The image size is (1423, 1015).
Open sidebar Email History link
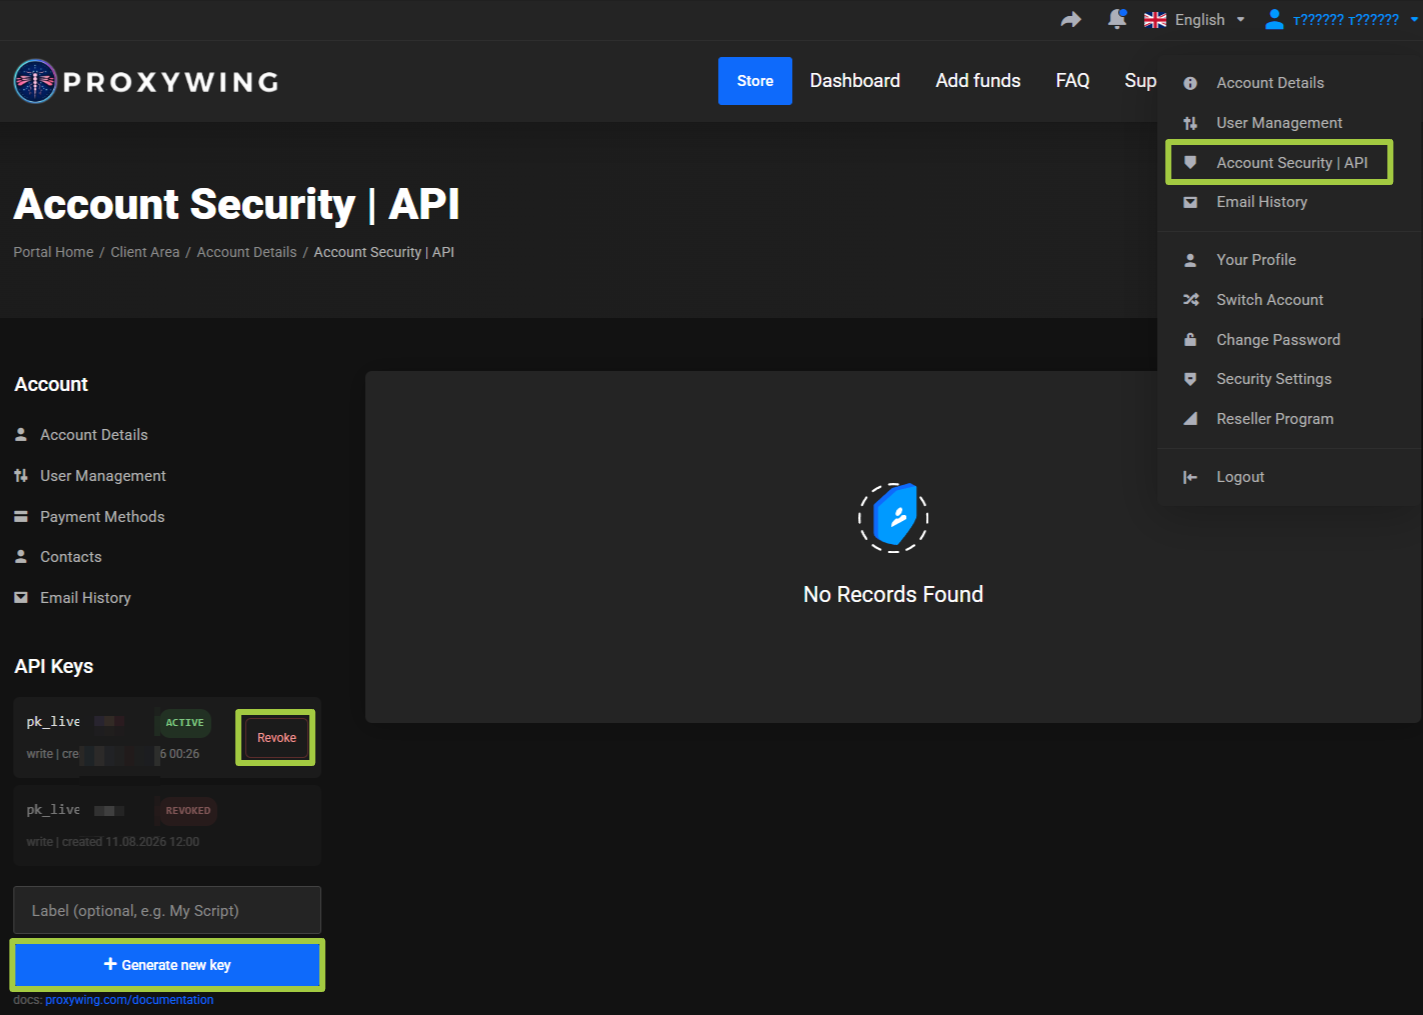point(86,598)
